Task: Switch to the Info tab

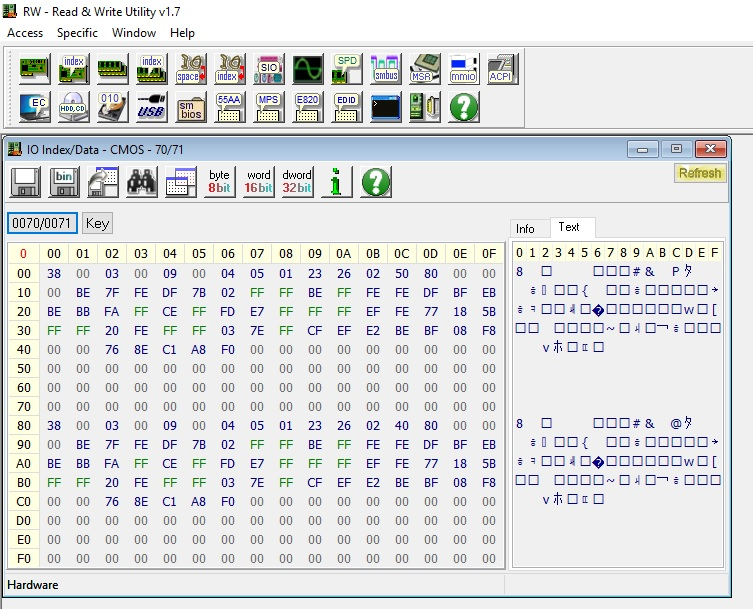Action: (x=526, y=229)
